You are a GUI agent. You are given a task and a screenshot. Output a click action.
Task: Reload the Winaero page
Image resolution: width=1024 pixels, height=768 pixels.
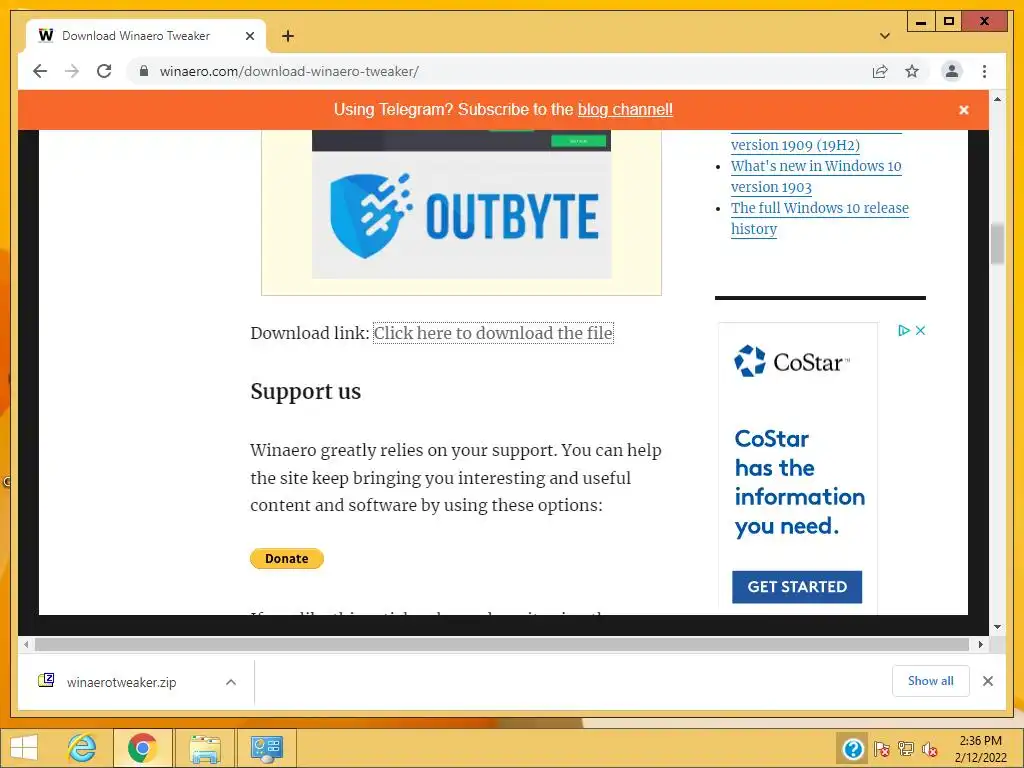(x=104, y=71)
